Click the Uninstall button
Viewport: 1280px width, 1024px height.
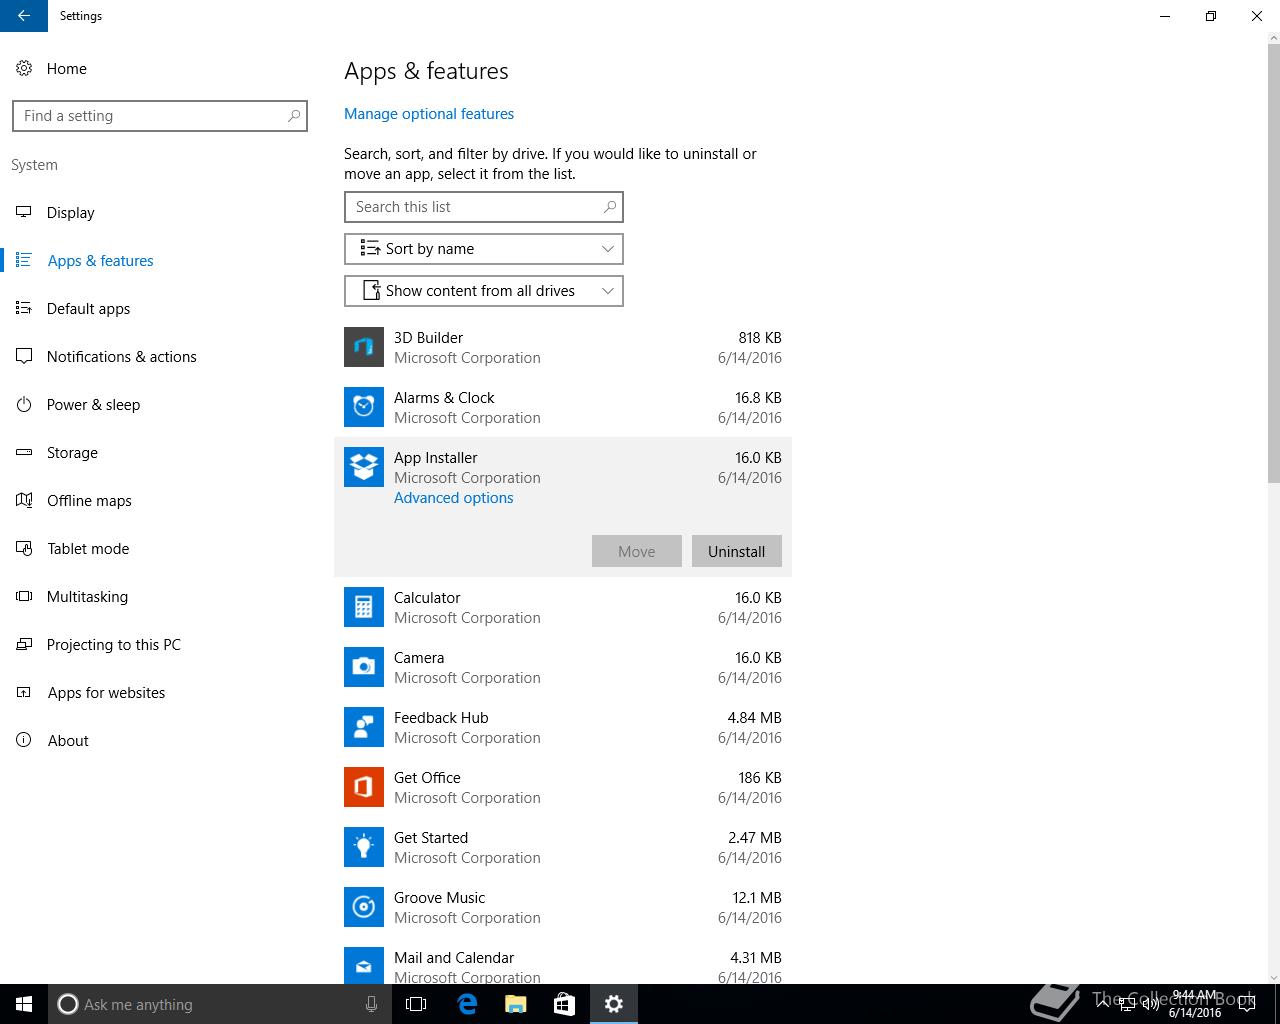click(x=737, y=551)
